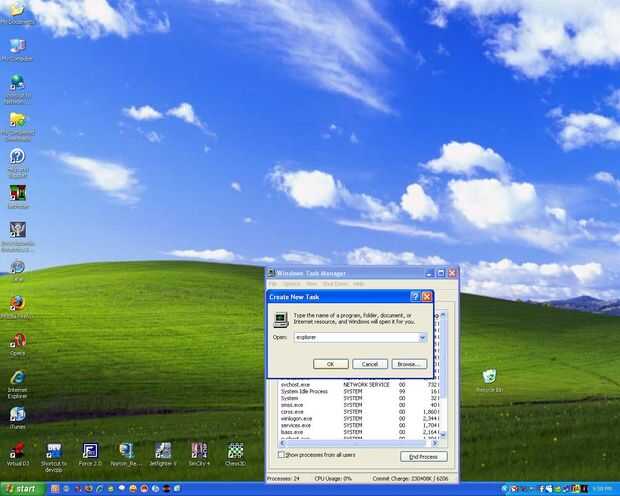Select the shared folder desktop icon
620x496 pixels.
click(x=17, y=127)
